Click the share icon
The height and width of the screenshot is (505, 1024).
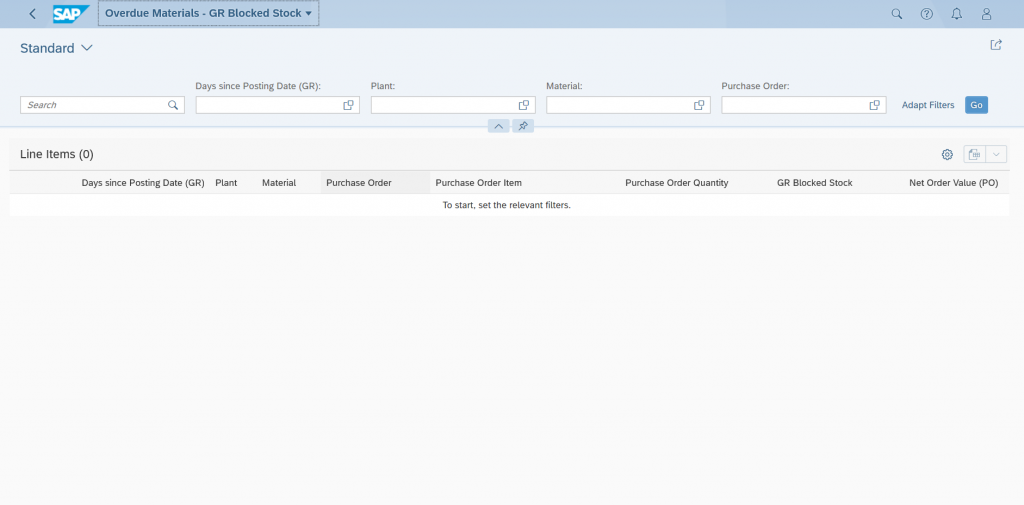996,44
